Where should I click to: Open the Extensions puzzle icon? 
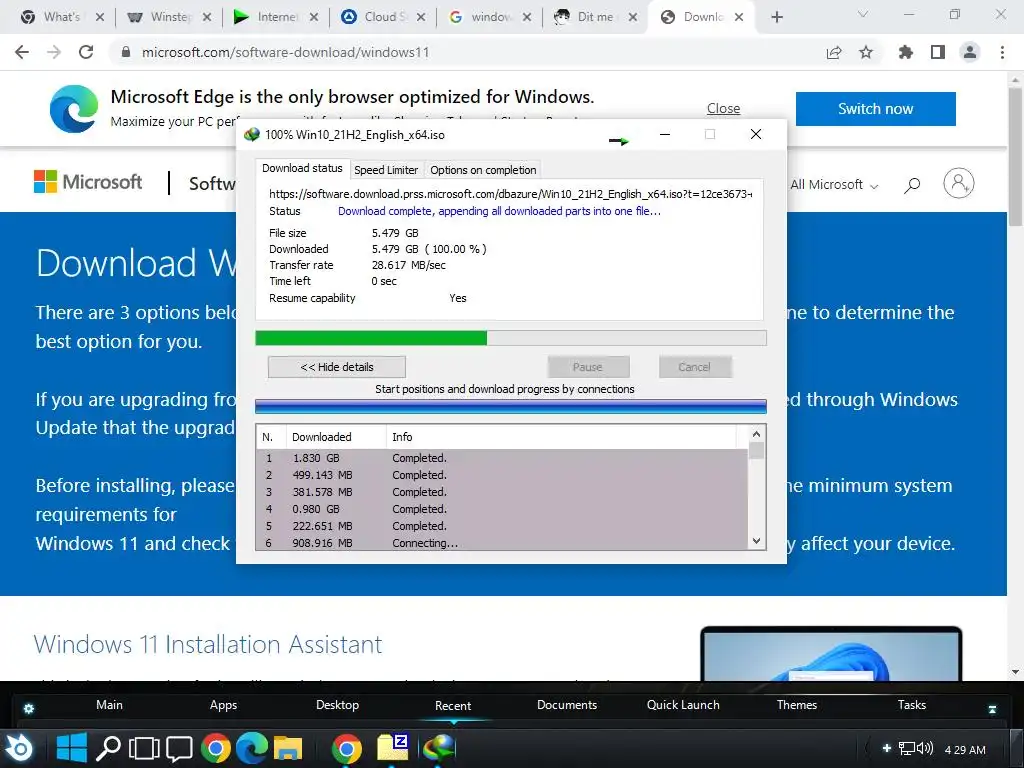(x=905, y=52)
